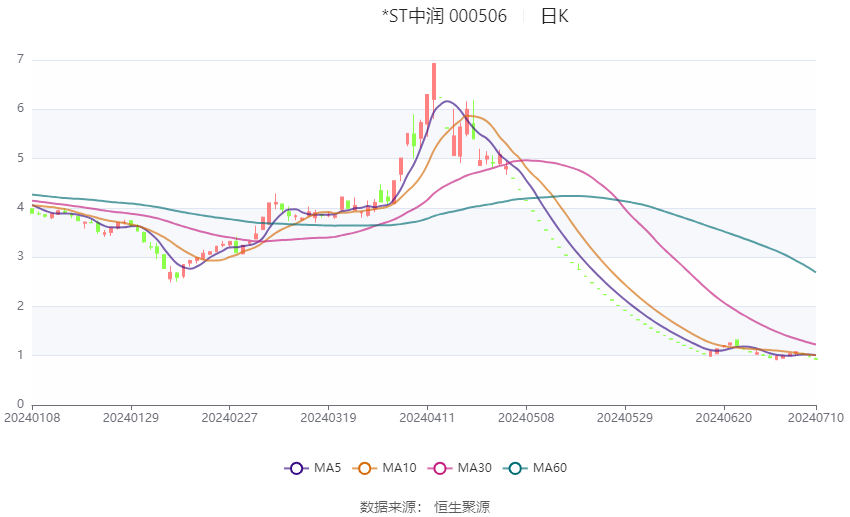Image resolution: width=850 pixels, height=517 pixels.
Task: Click the data source text 恒生聚源
Action: pos(462,507)
